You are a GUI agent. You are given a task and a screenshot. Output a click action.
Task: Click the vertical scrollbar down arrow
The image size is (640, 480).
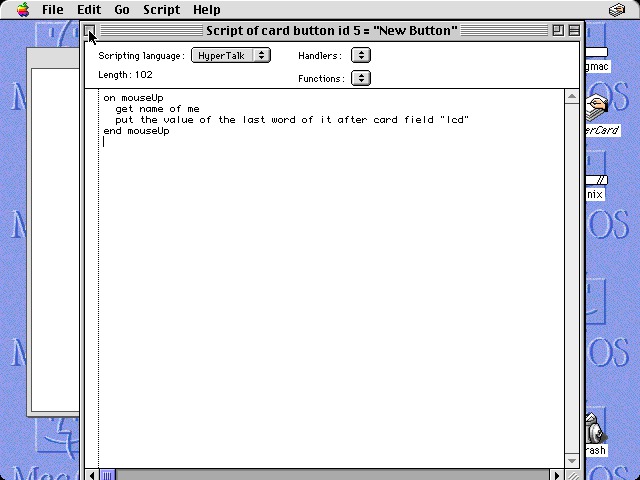[x=572, y=461]
